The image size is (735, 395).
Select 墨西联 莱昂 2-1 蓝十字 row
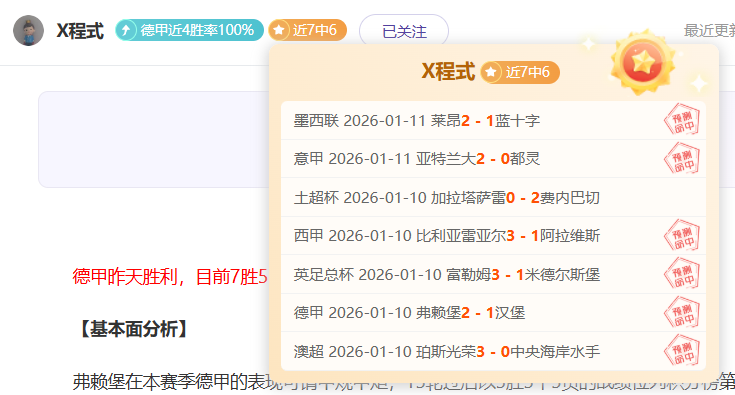pos(493,120)
